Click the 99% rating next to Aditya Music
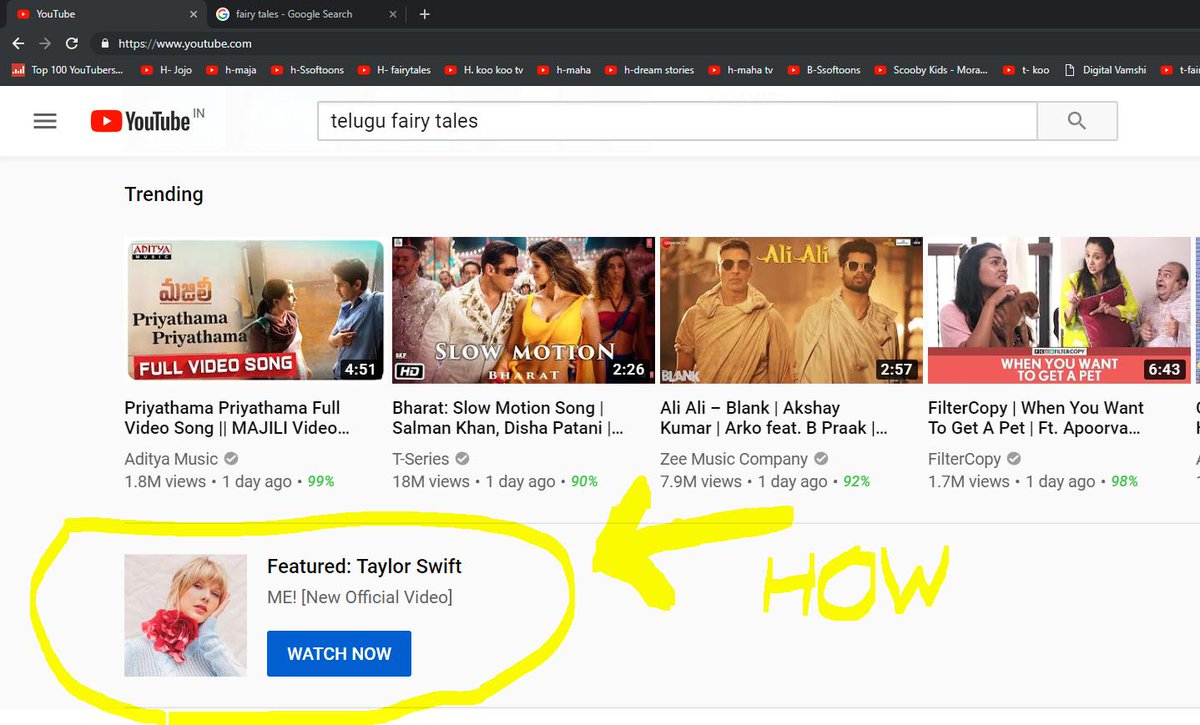The height and width of the screenshot is (725, 1200). pyautogui.click(x=321, y=482)
